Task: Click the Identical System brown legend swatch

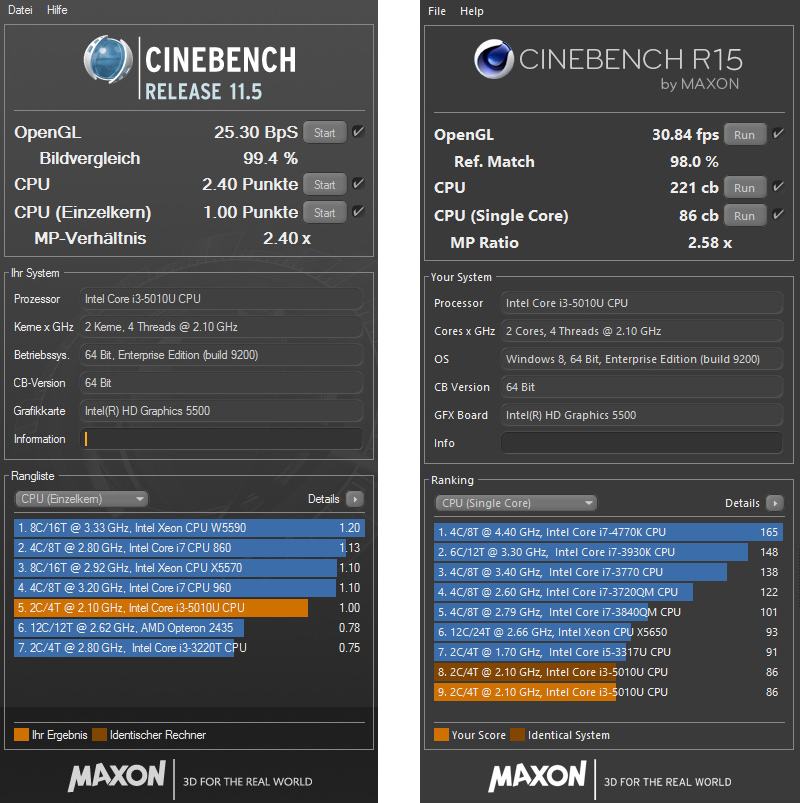Action: click(x=517, y=735)
